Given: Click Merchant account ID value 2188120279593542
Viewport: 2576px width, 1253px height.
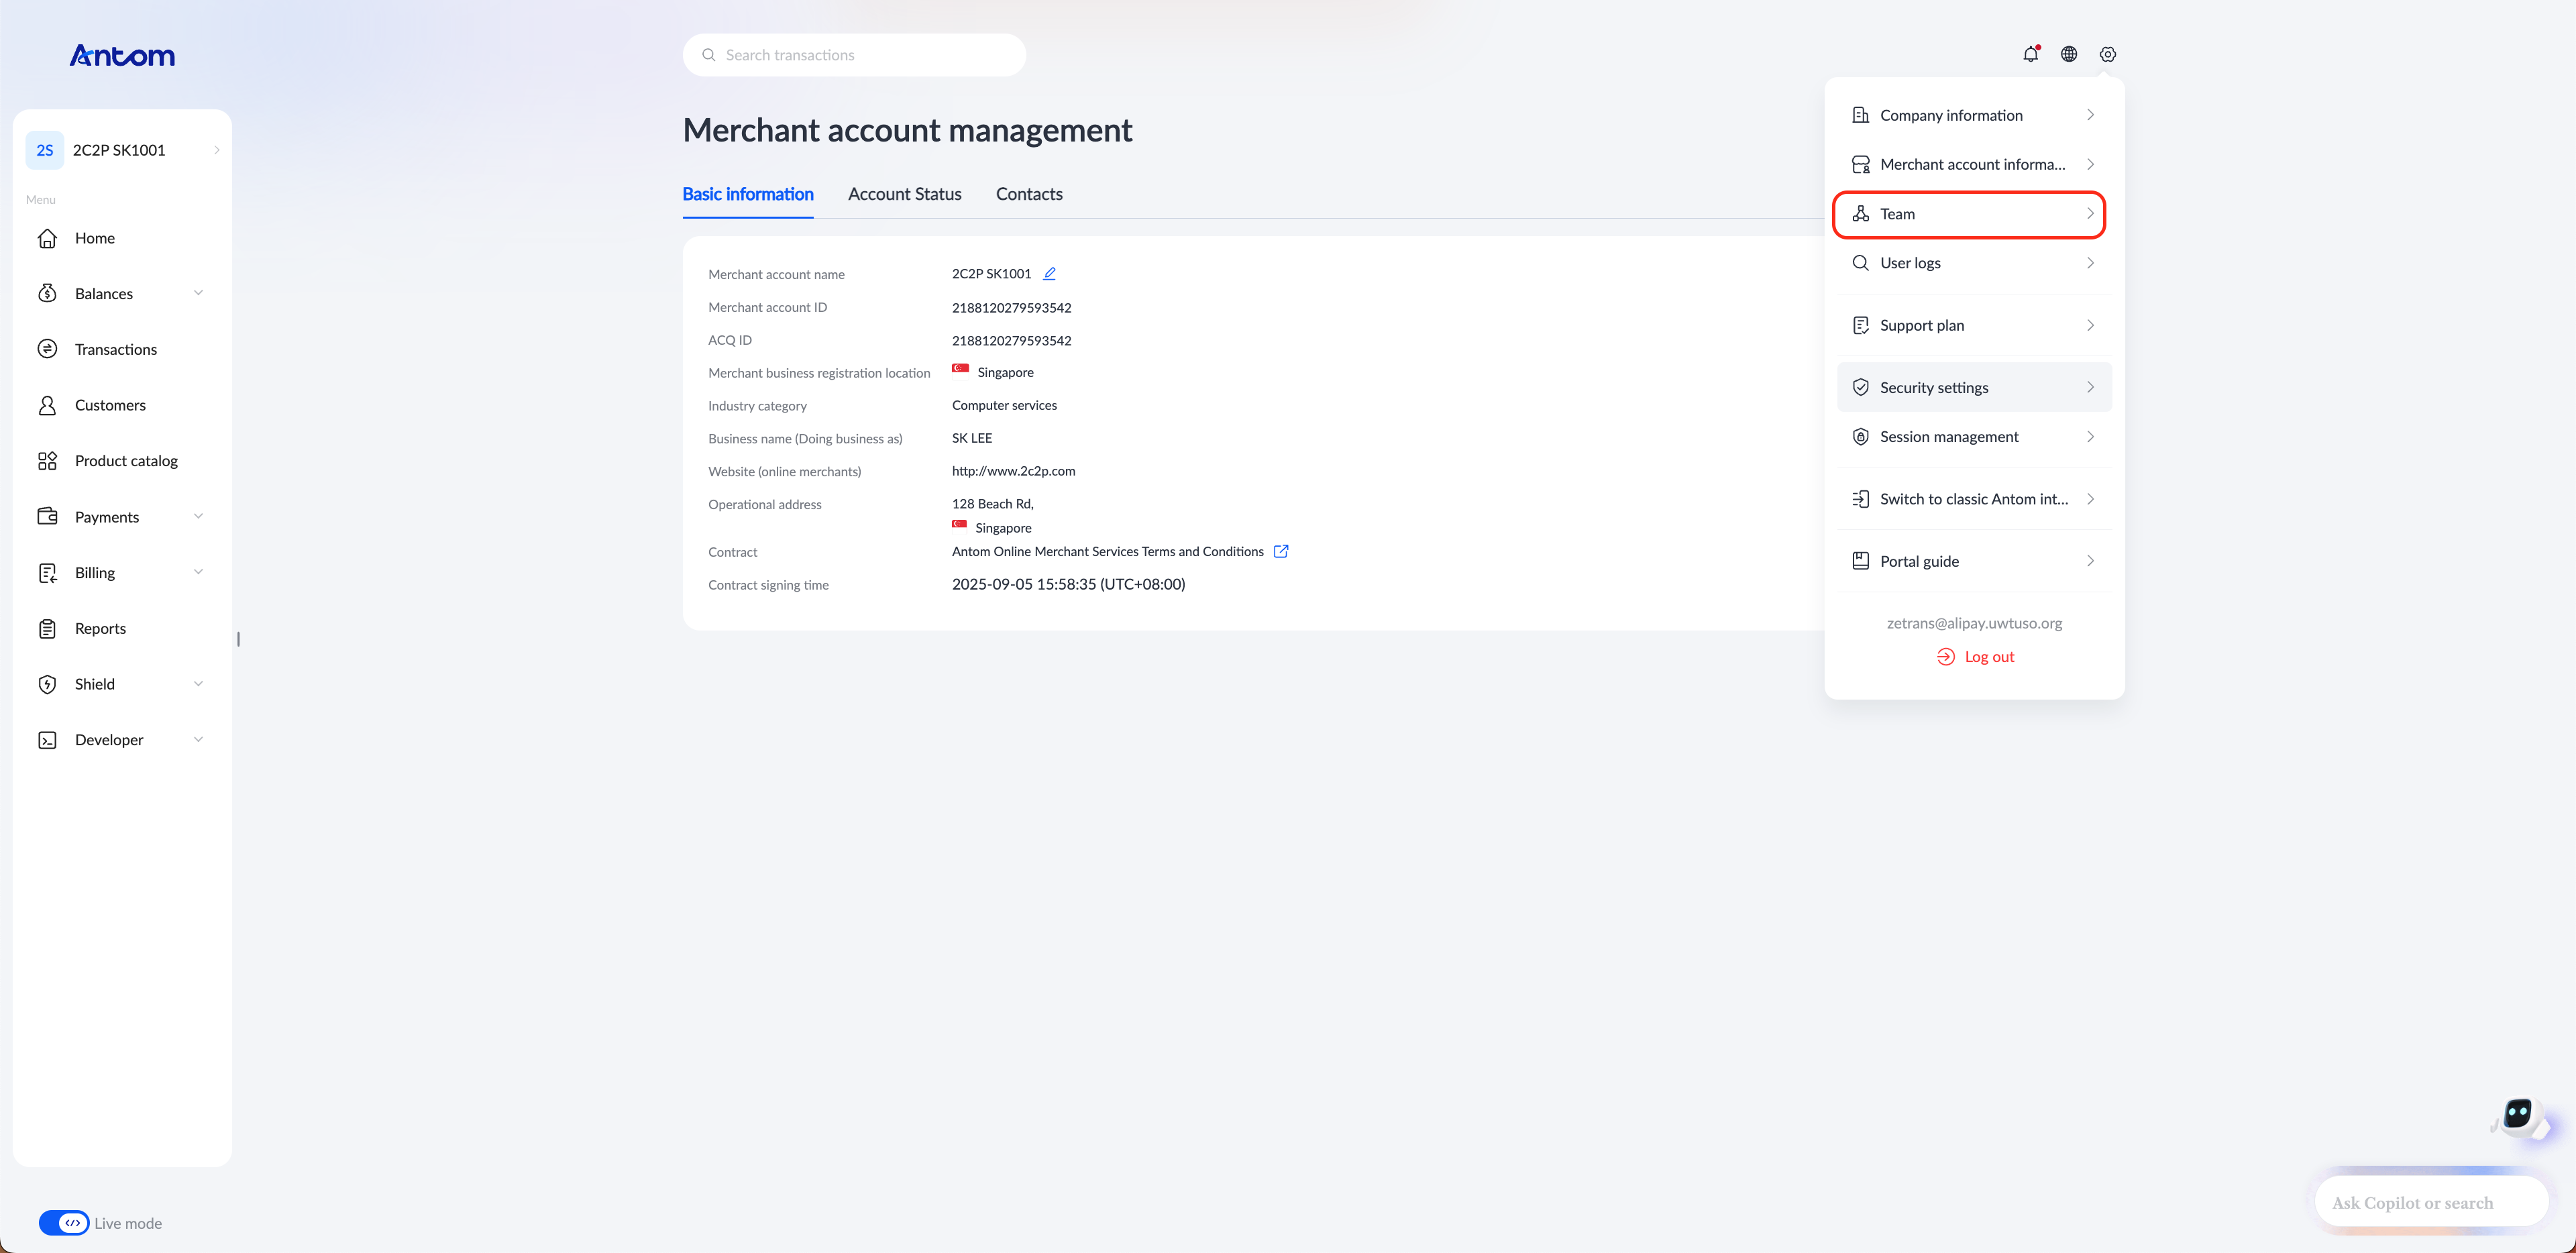Looking at the screenshot, I should click(x=1011, y=308).
